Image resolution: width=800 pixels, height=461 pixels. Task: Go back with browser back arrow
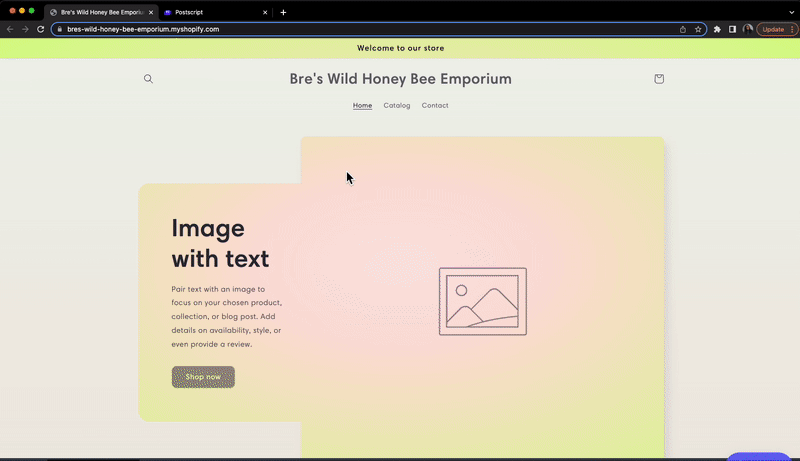[x=10, y=29]
